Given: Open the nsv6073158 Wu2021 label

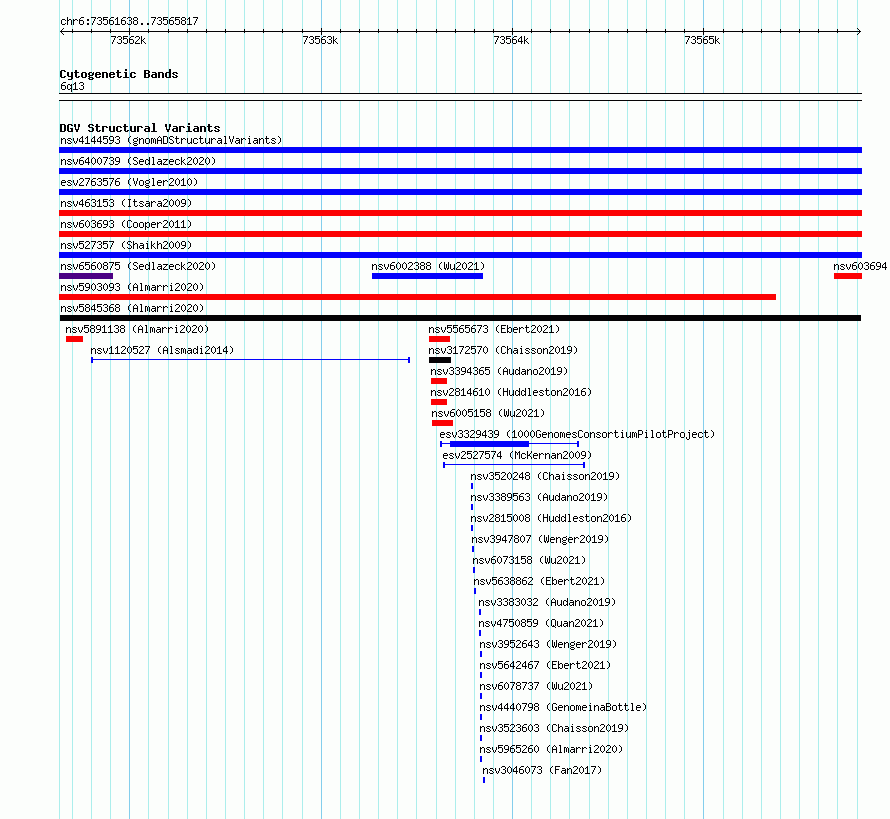Looking at the screenshot, I should click(529, 560).
